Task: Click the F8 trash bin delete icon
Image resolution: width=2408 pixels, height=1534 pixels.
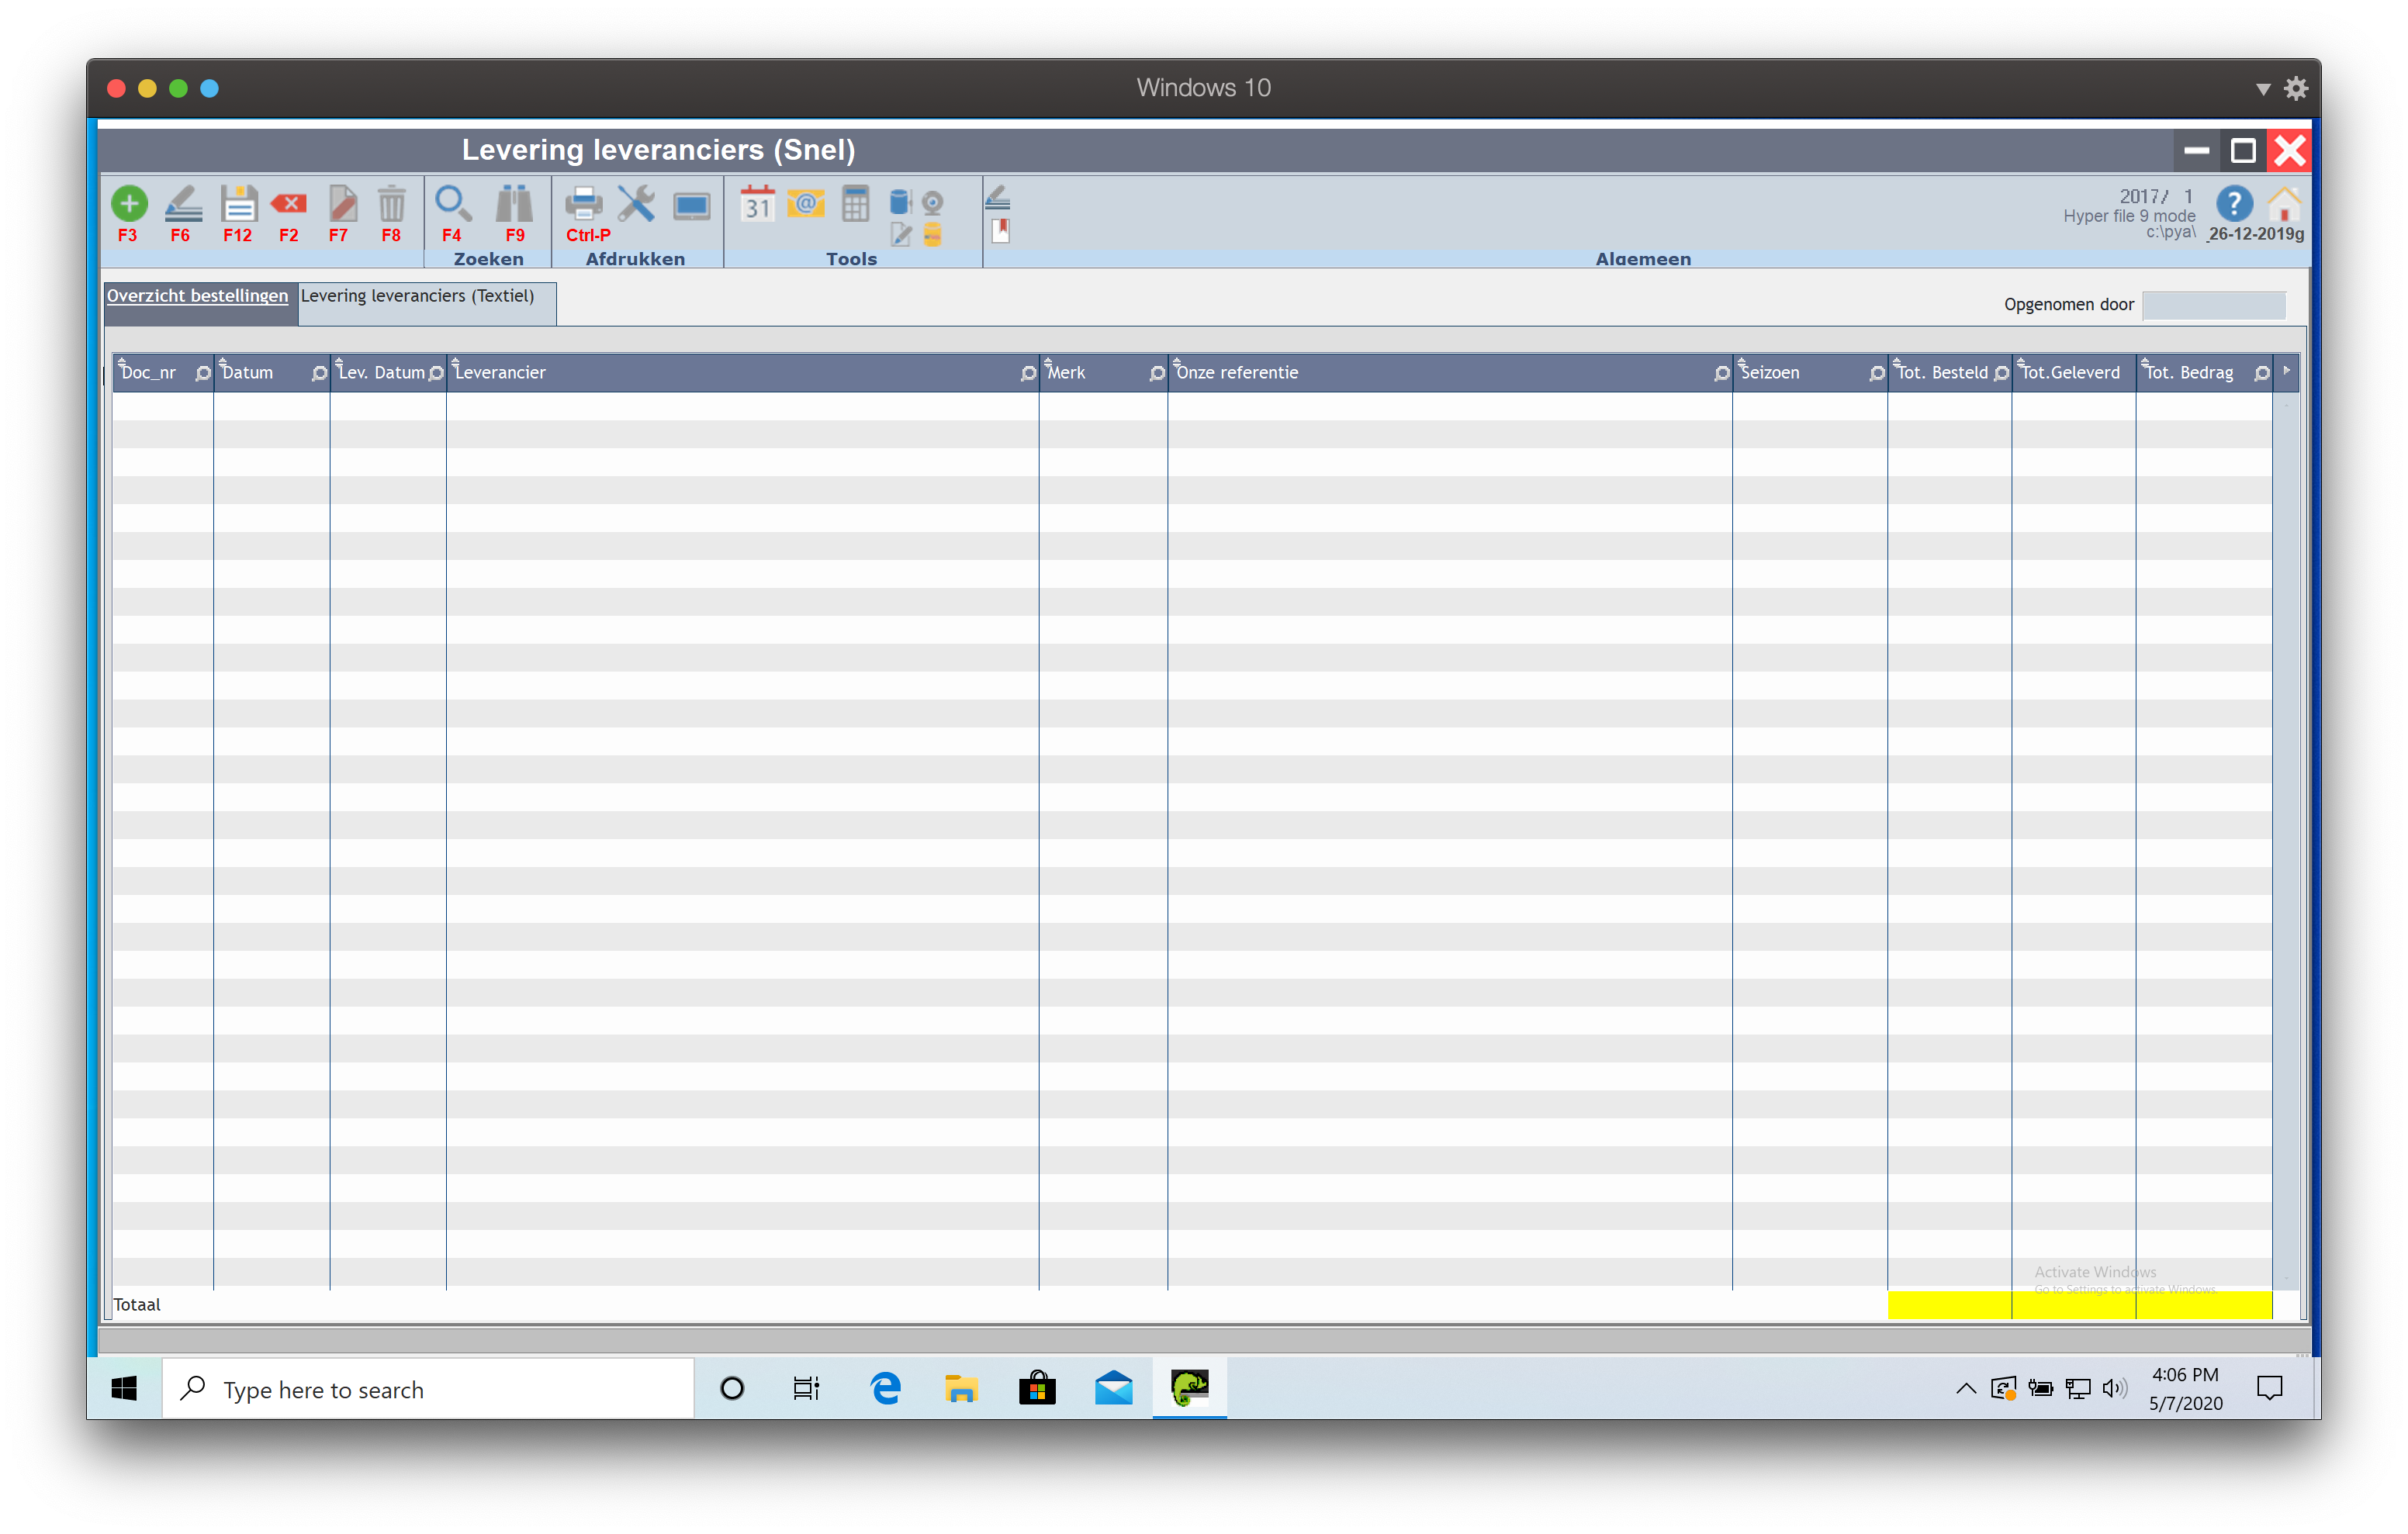Action: coord(391,204)
